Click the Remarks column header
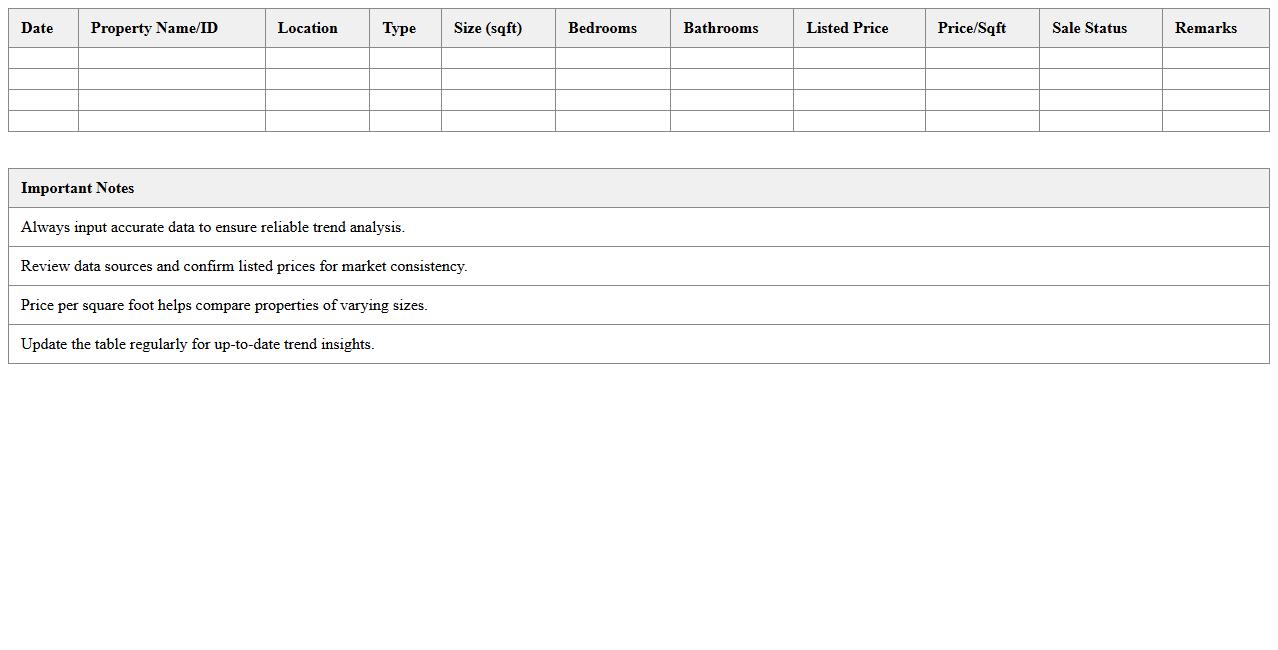The image size is (1278, 650). 1206,28
